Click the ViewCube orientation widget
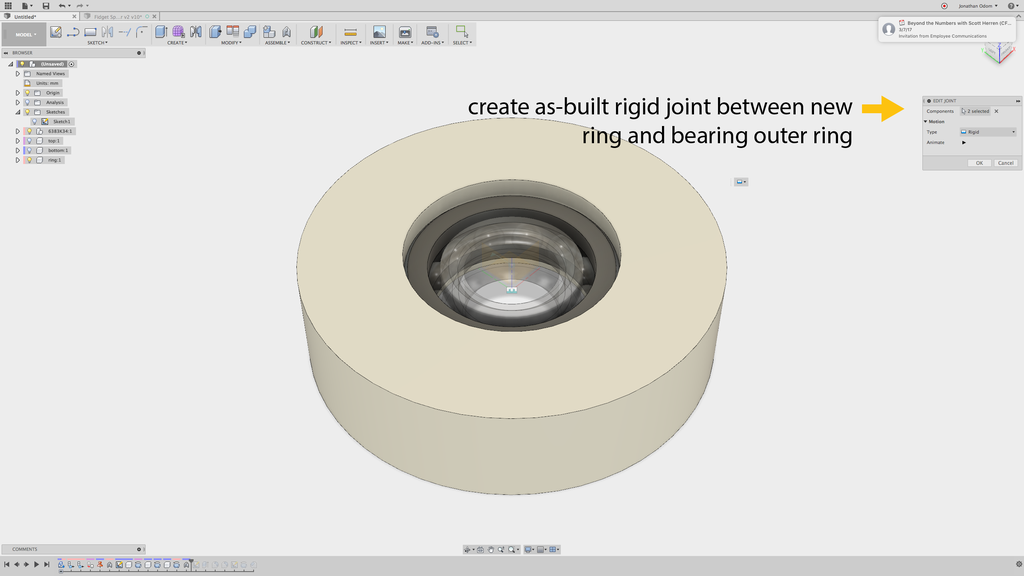The width and height of the screenshot is (1024, 576). pos(999,52)
